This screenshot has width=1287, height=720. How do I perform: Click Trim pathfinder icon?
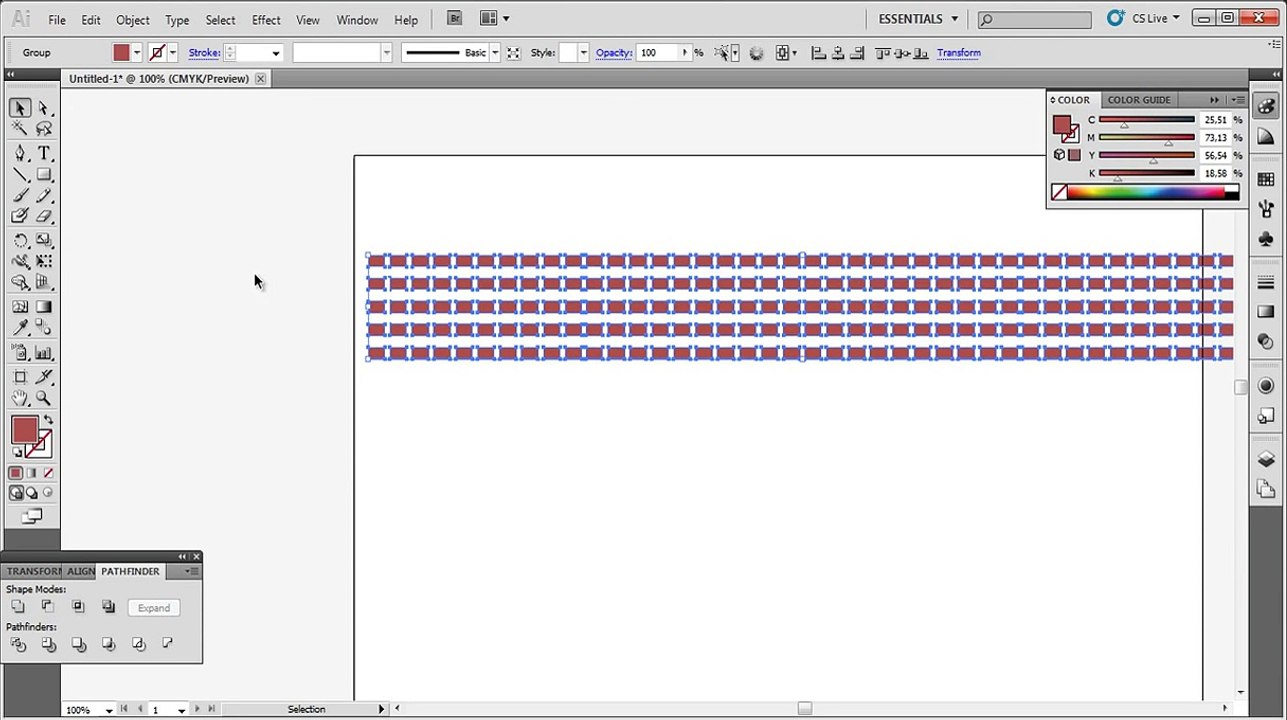[x=48, y=645]
